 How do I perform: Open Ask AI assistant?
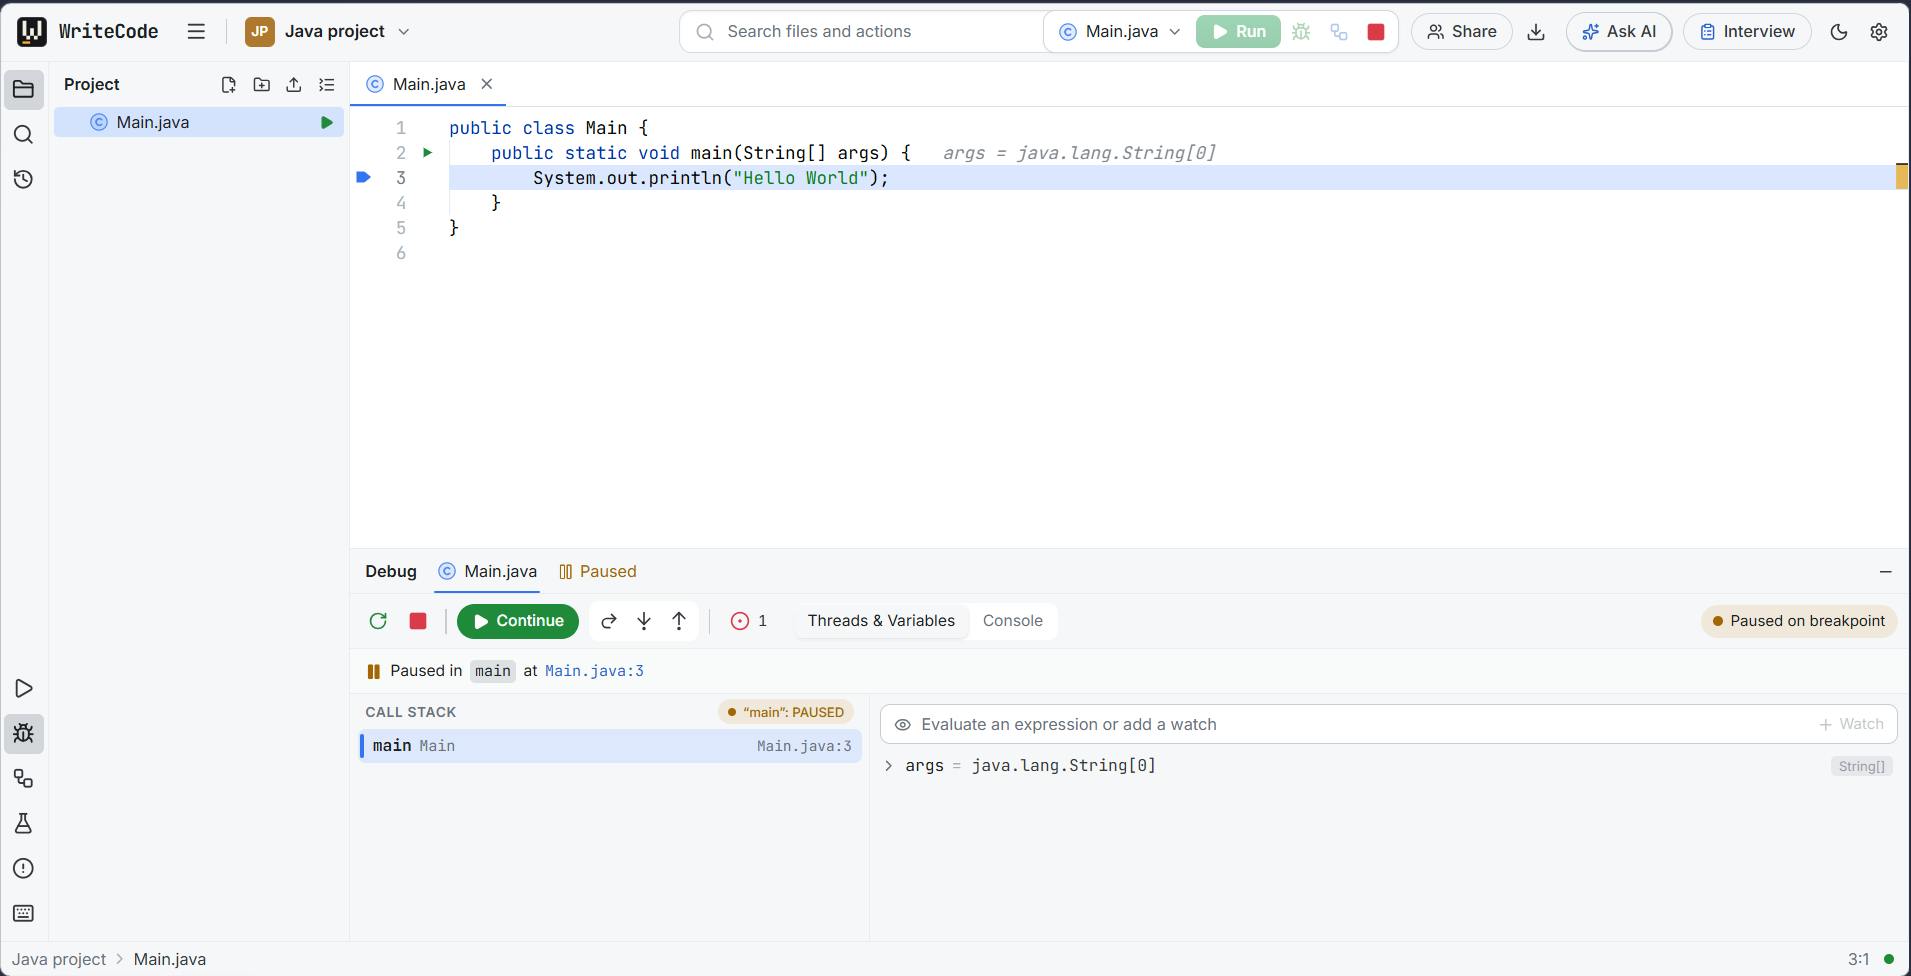pyautogui.click(x=1619, y=32)
